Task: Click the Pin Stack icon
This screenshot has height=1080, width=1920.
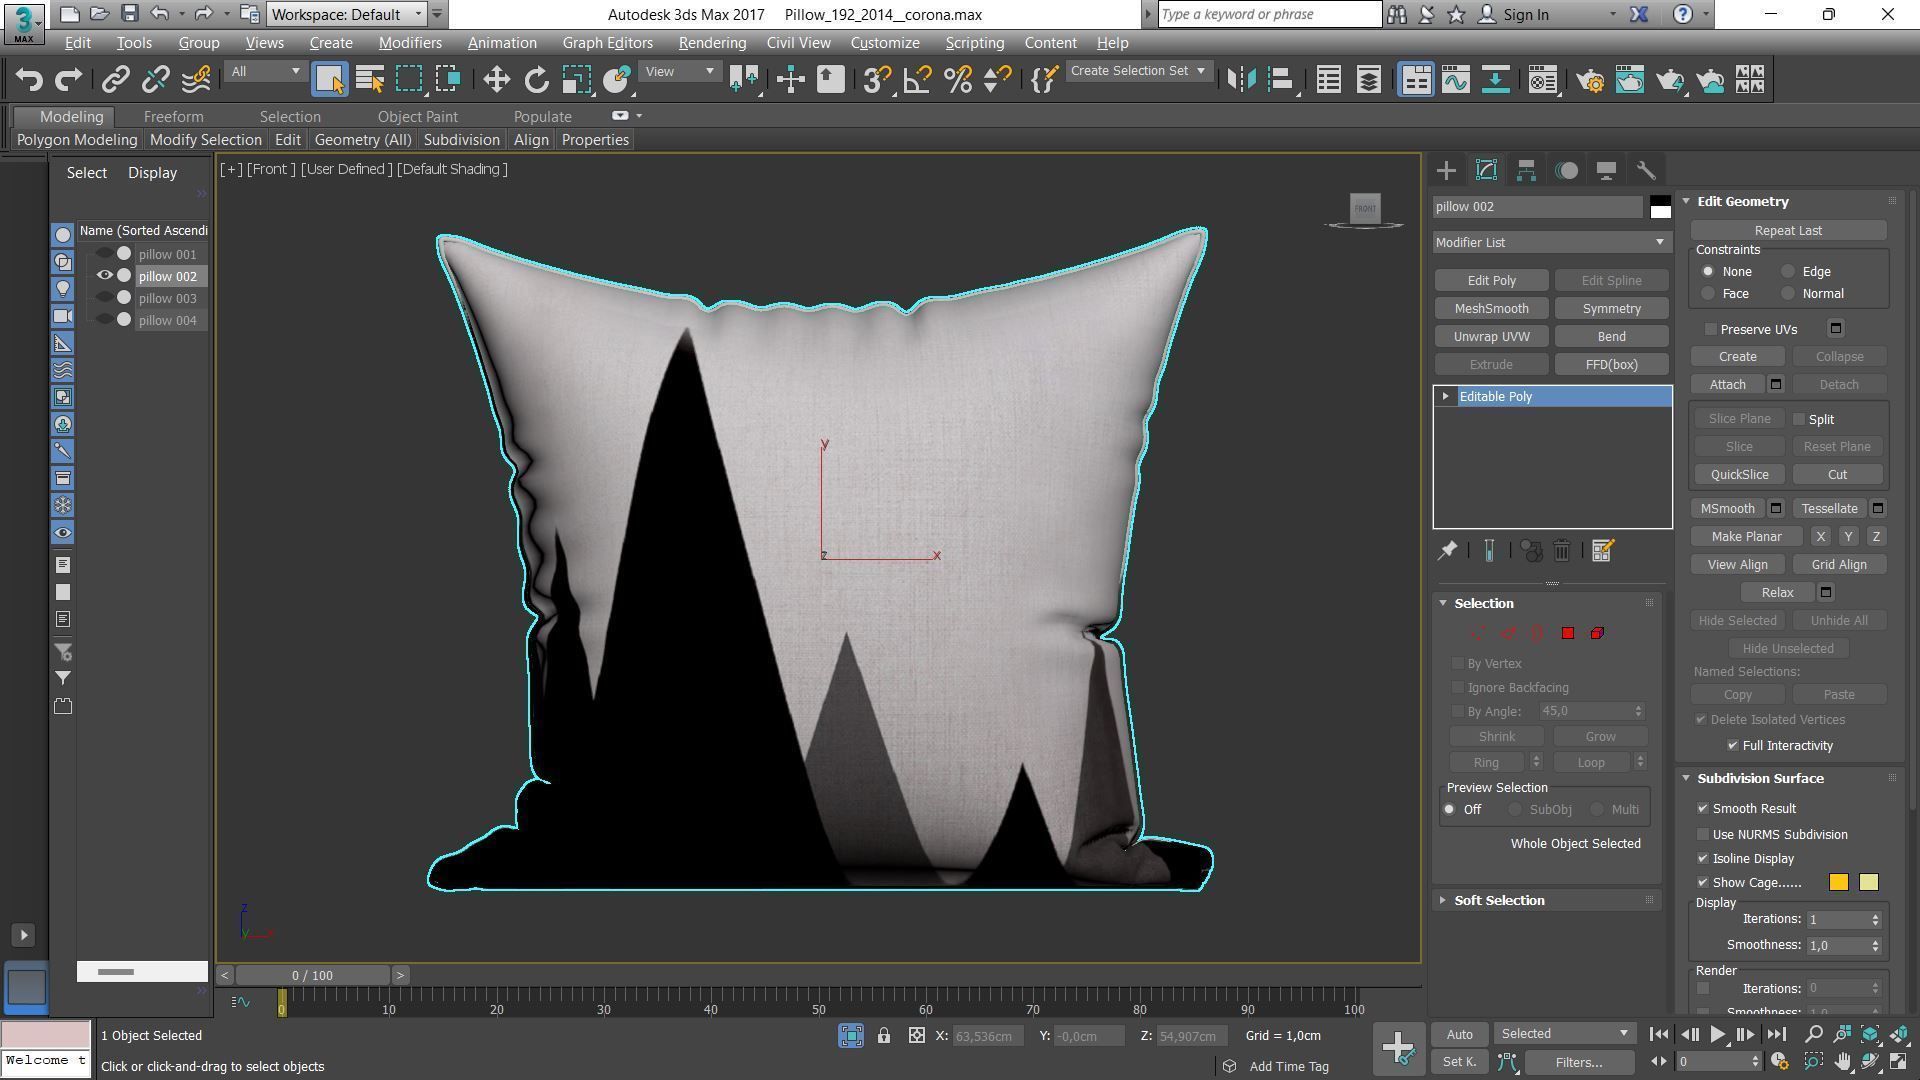Action: coord(1447,551)
